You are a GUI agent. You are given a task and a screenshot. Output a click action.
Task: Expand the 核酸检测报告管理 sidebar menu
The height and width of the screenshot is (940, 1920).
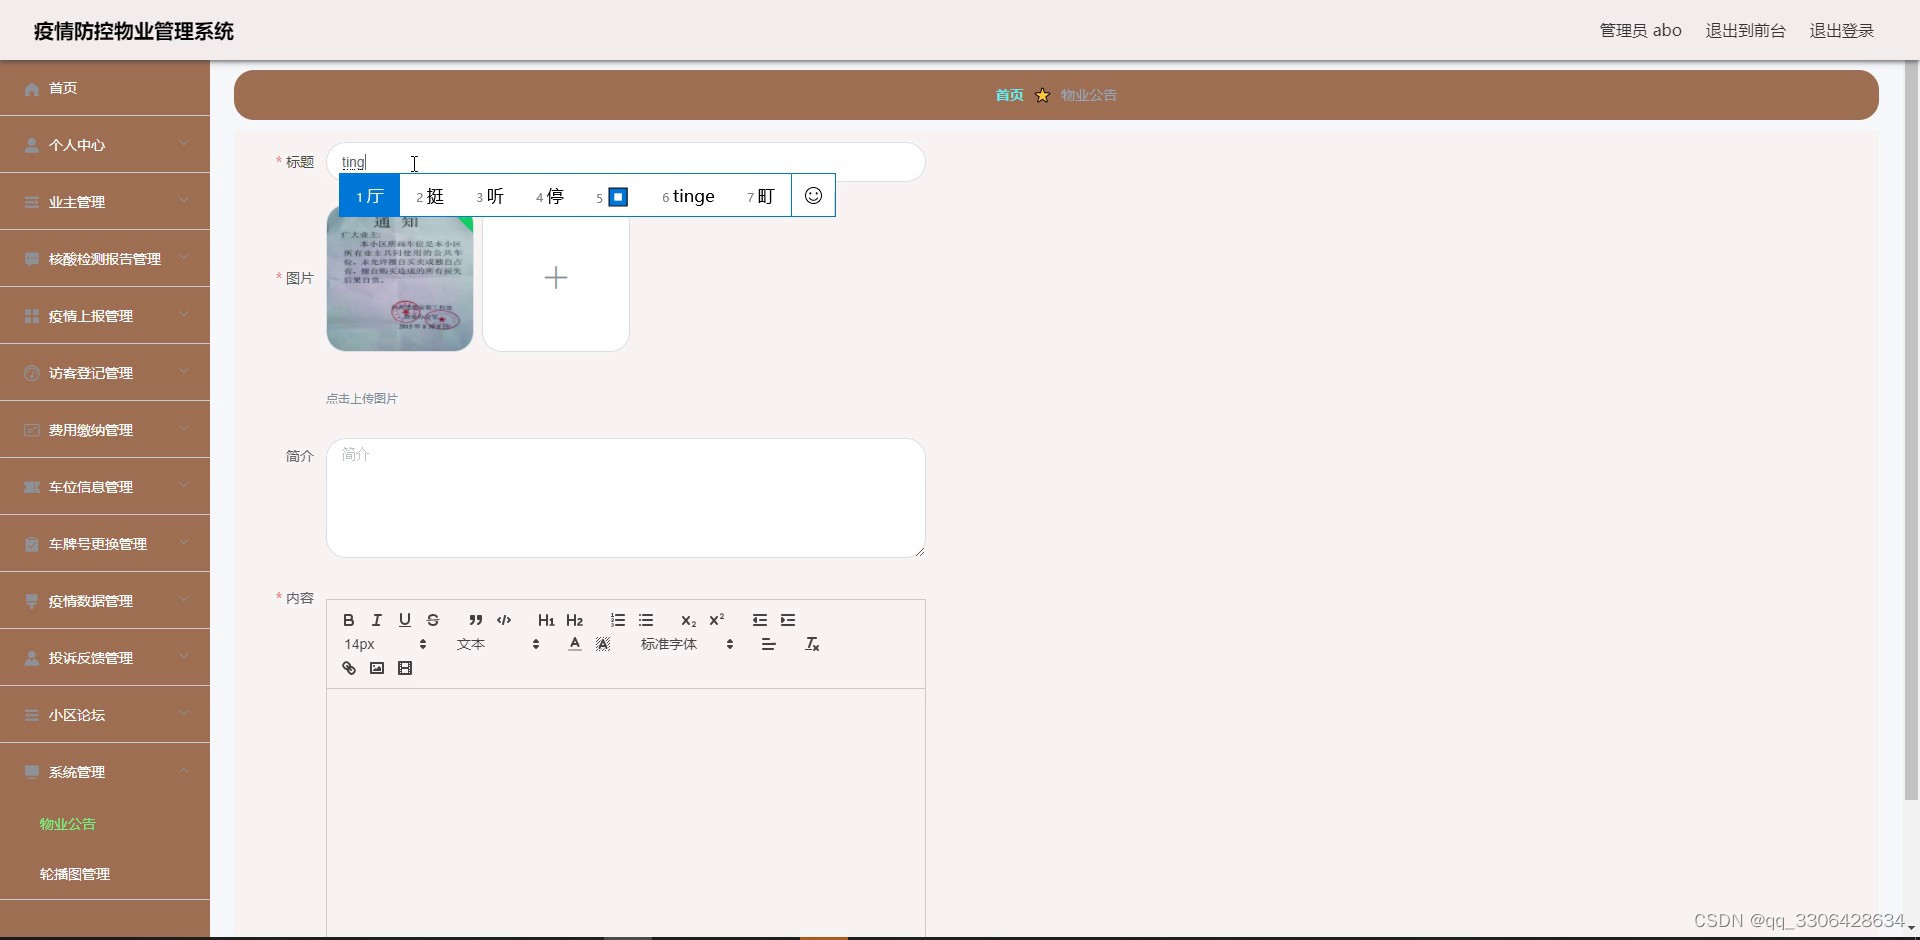coord(105,259)
